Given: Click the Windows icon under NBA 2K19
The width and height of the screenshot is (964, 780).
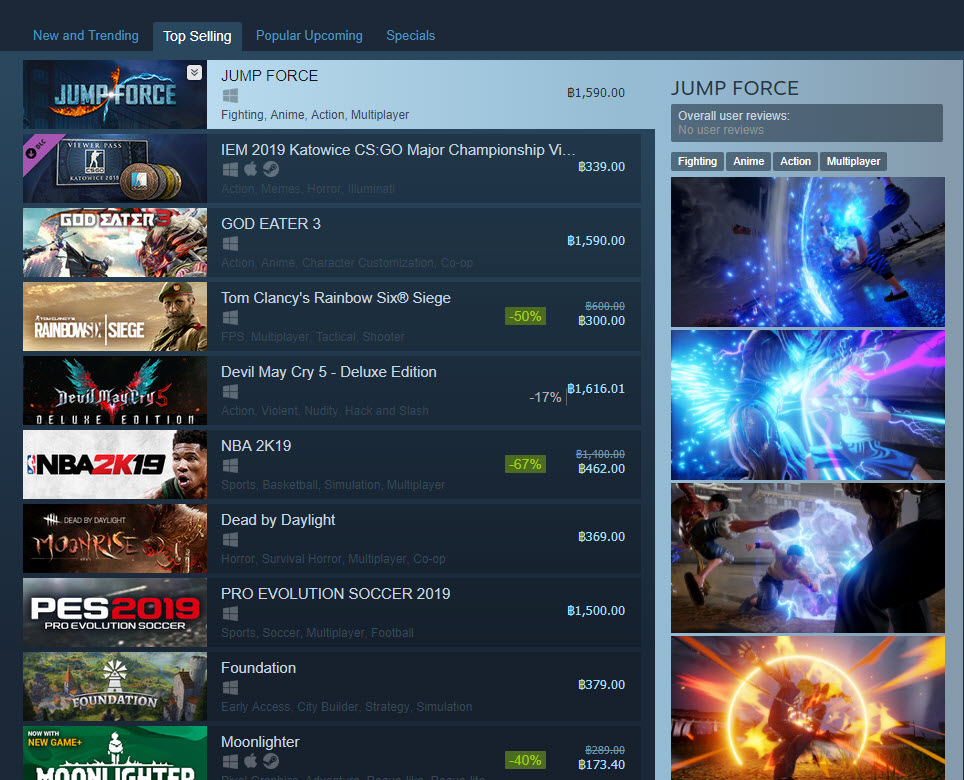Looking at the screenshot, I should point(230,465).
